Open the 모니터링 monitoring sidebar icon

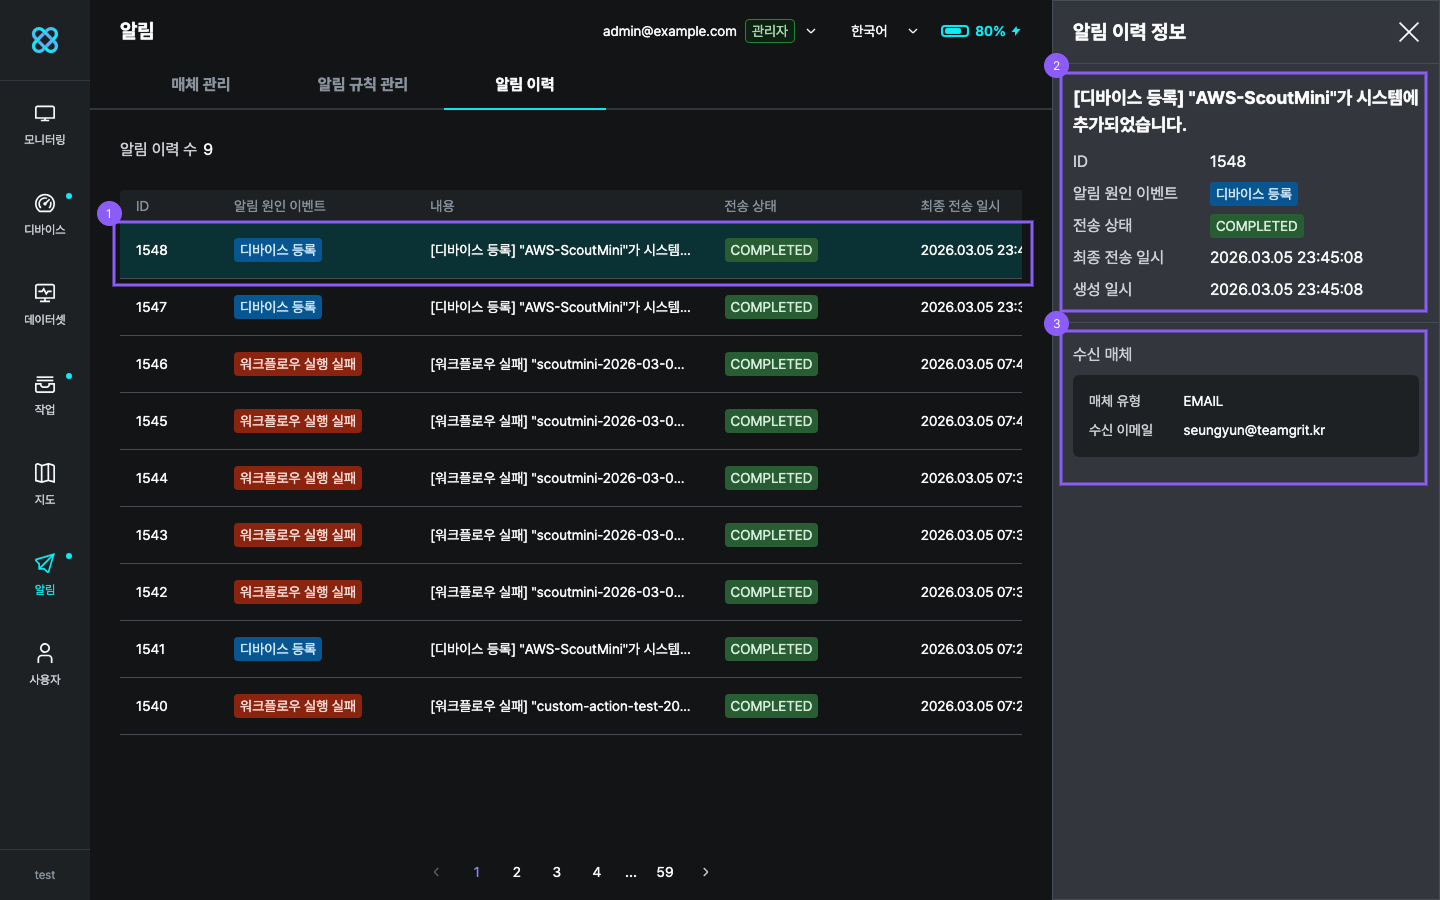click(x=45, y=125)
